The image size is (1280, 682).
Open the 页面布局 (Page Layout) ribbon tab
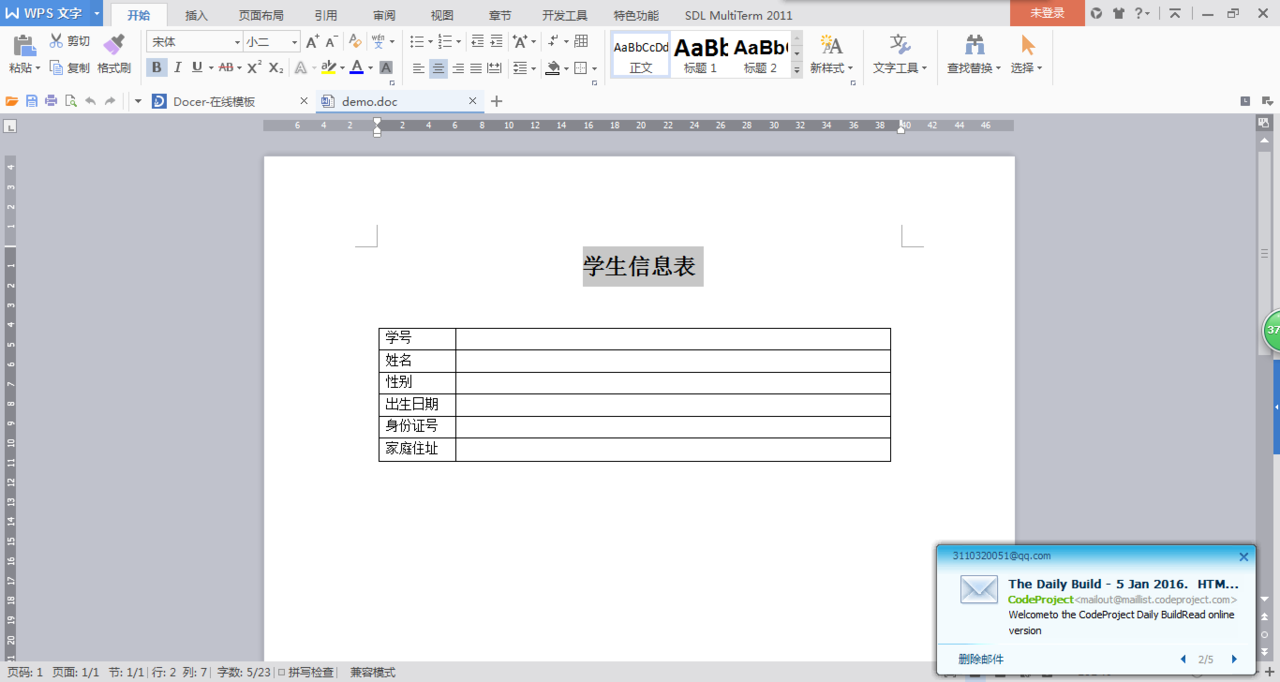261,15
